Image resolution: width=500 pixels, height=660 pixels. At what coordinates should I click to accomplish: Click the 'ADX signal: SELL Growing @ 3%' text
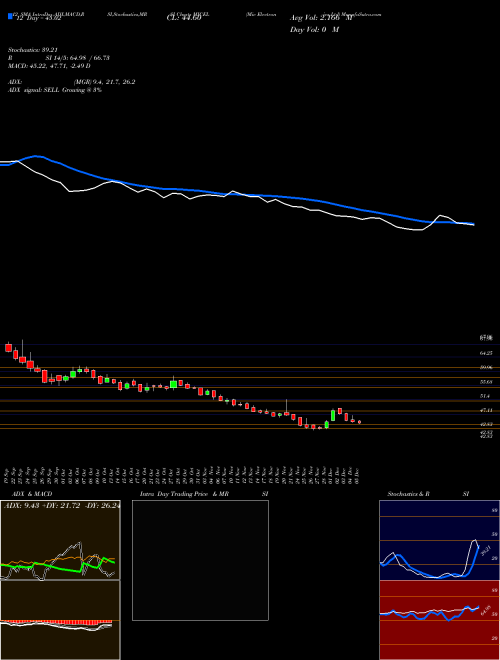[x=55, y=90]
